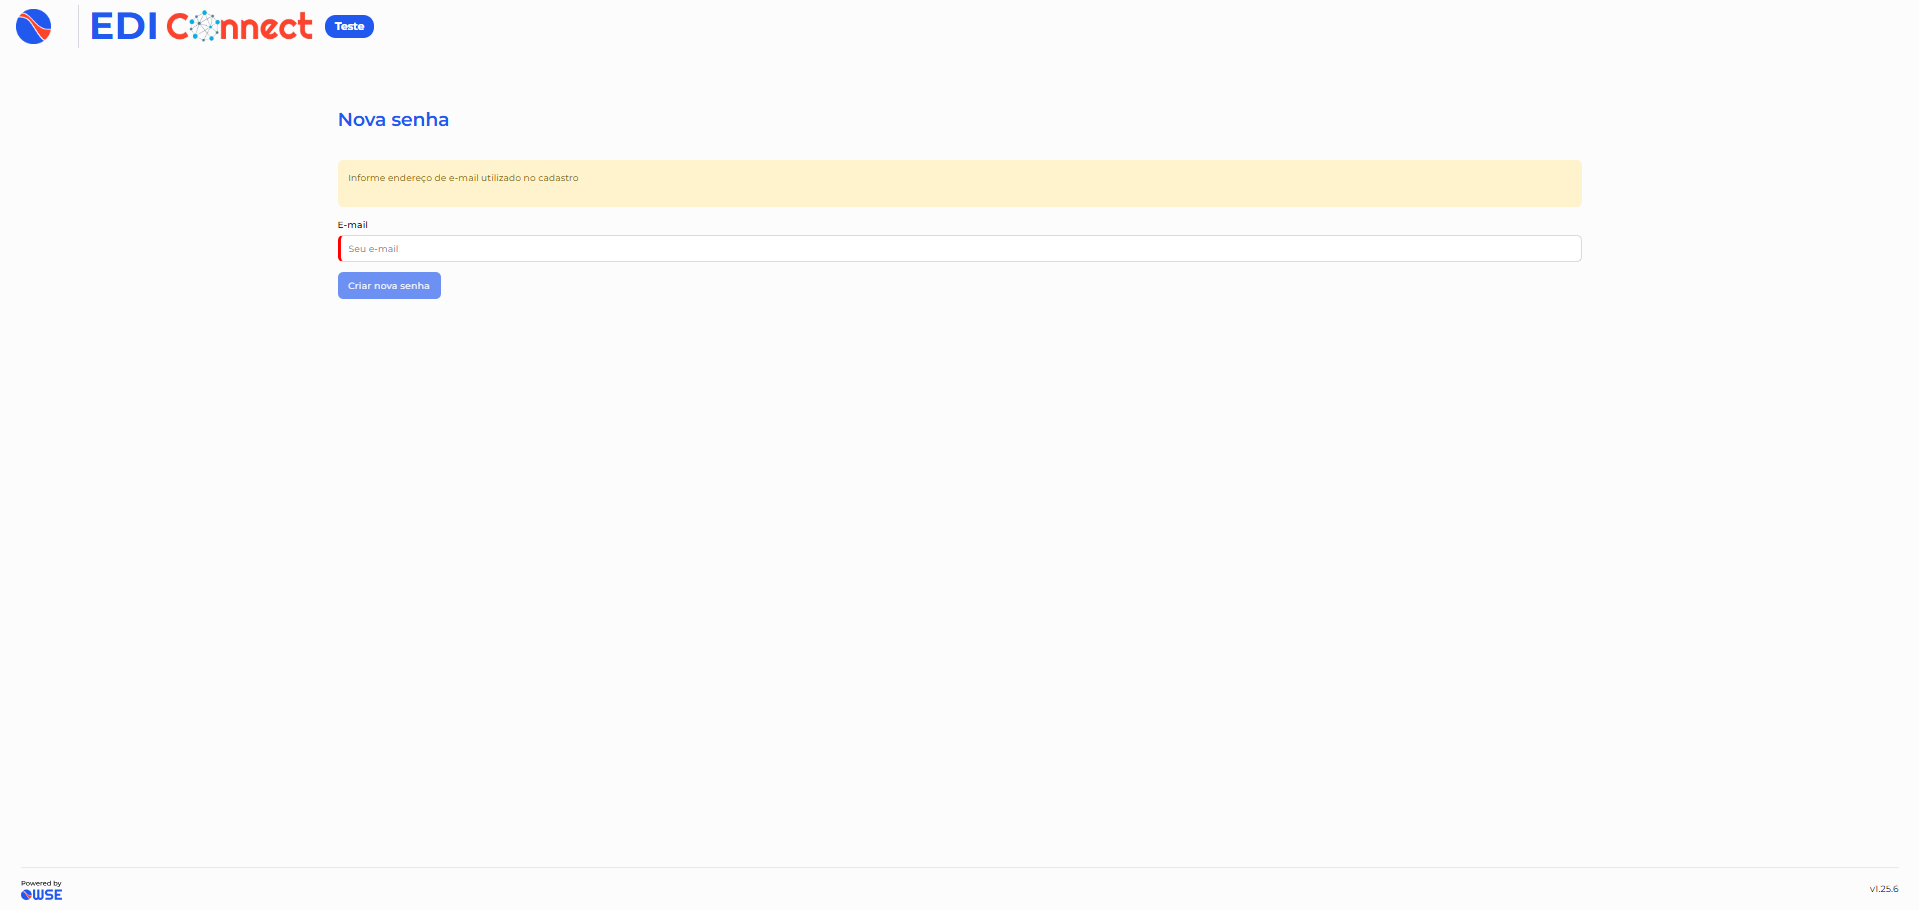
Task: Open the EDI Connect logo home link
Action: coord(201,26)
